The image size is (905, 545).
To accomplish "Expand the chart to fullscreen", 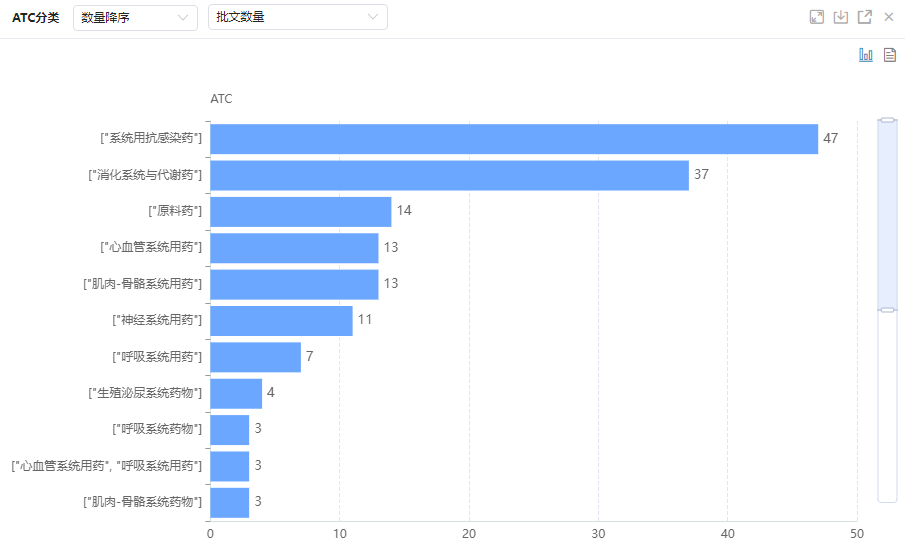I will [x=817, y=17].
